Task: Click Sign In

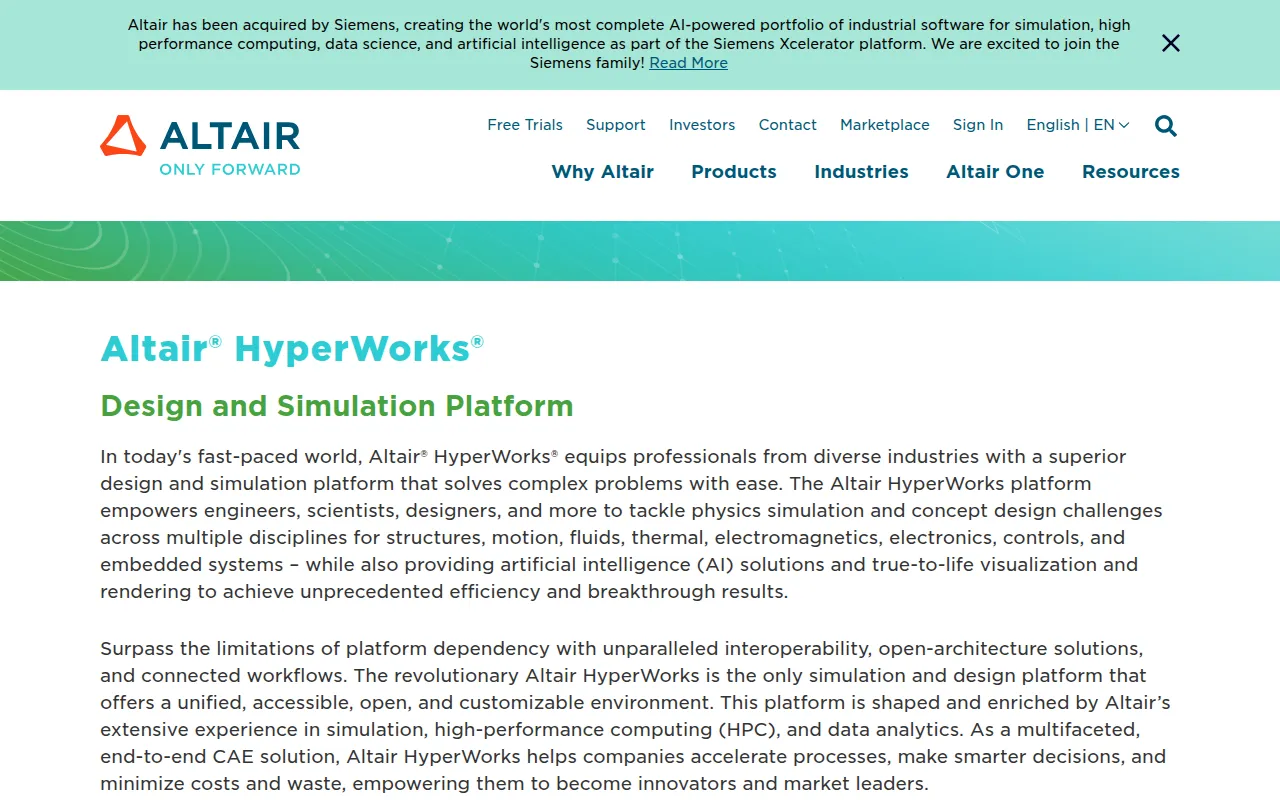Action: 978,125
